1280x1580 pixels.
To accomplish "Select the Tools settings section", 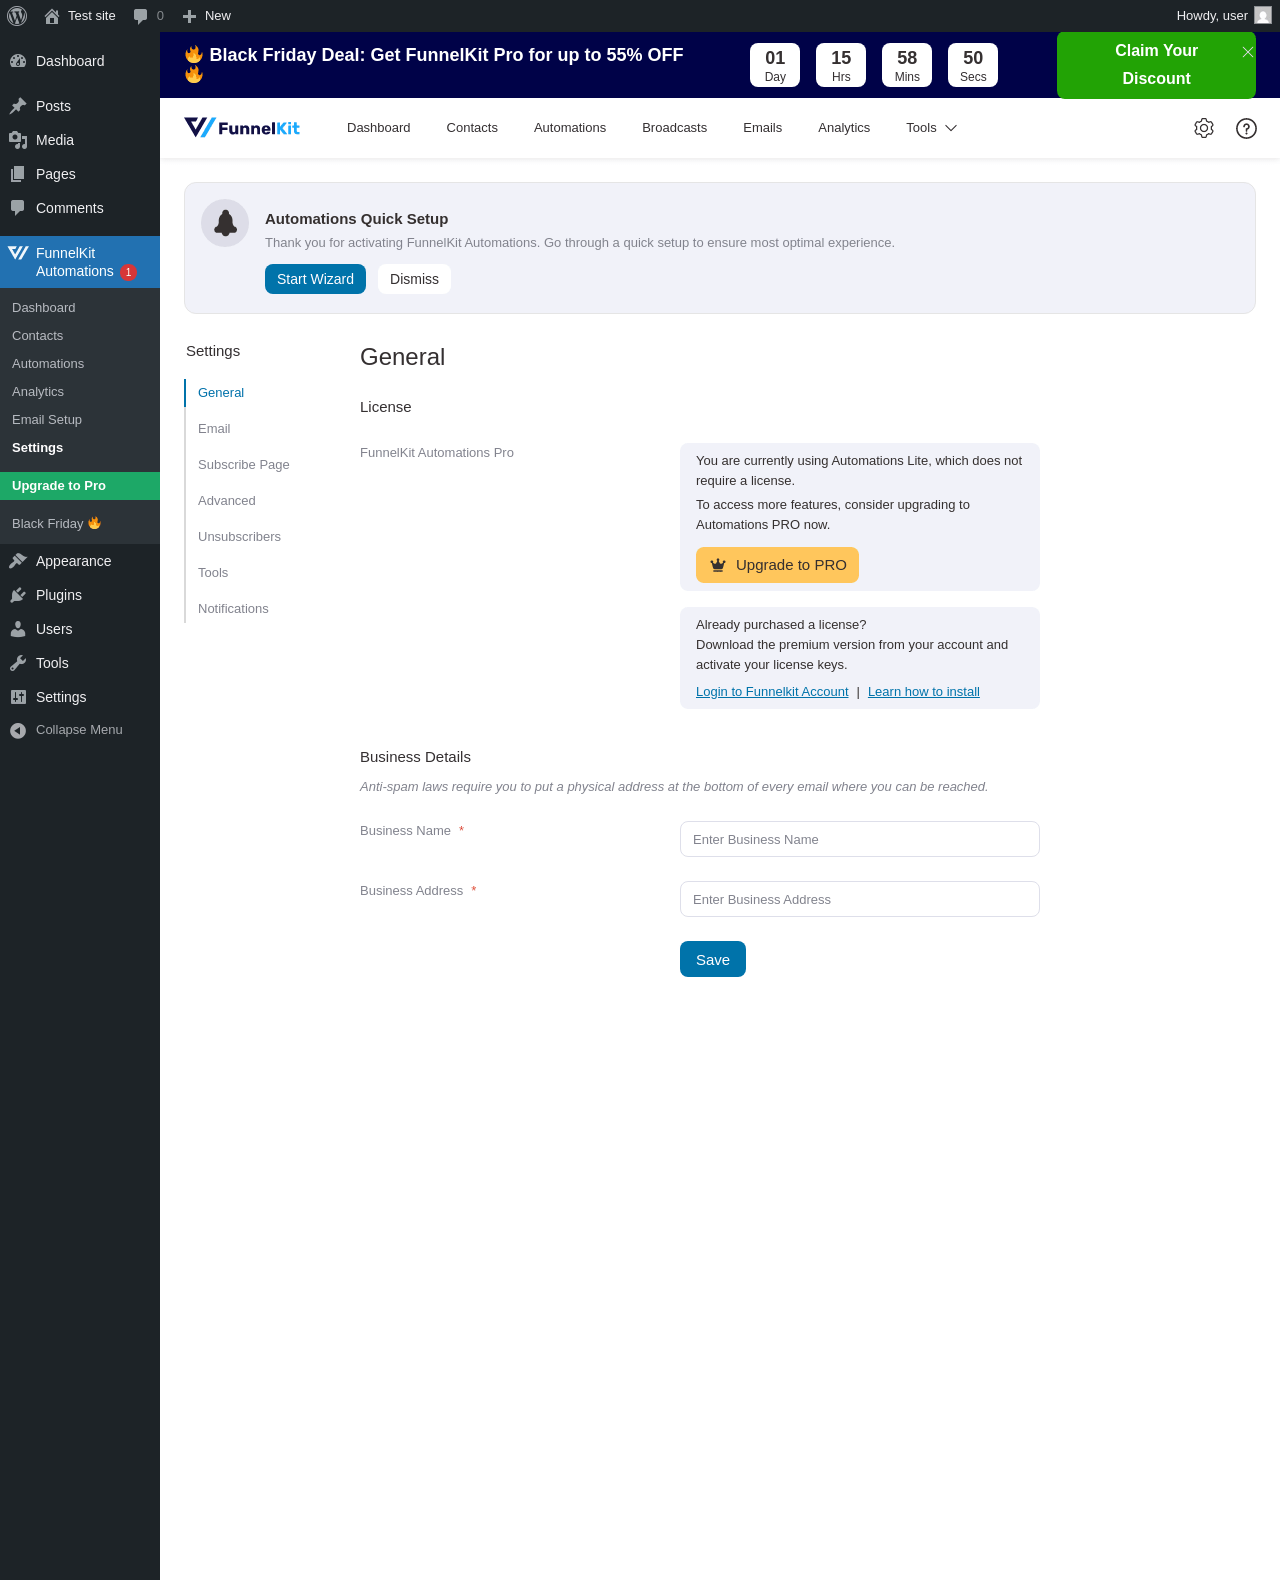I will [213, 573].
